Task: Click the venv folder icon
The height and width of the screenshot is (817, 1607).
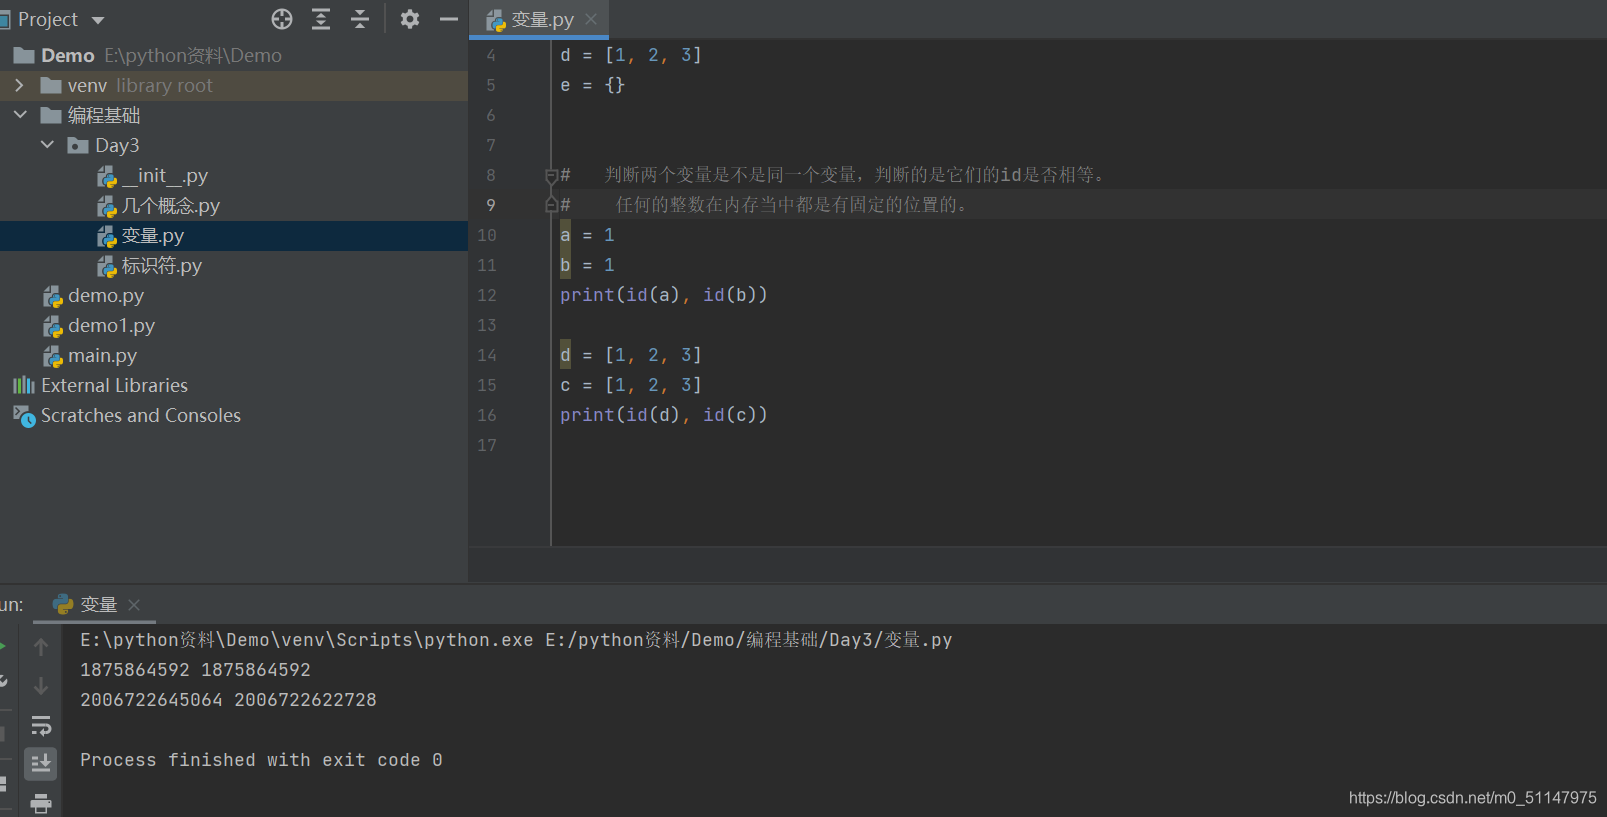Action: point(51,86)
